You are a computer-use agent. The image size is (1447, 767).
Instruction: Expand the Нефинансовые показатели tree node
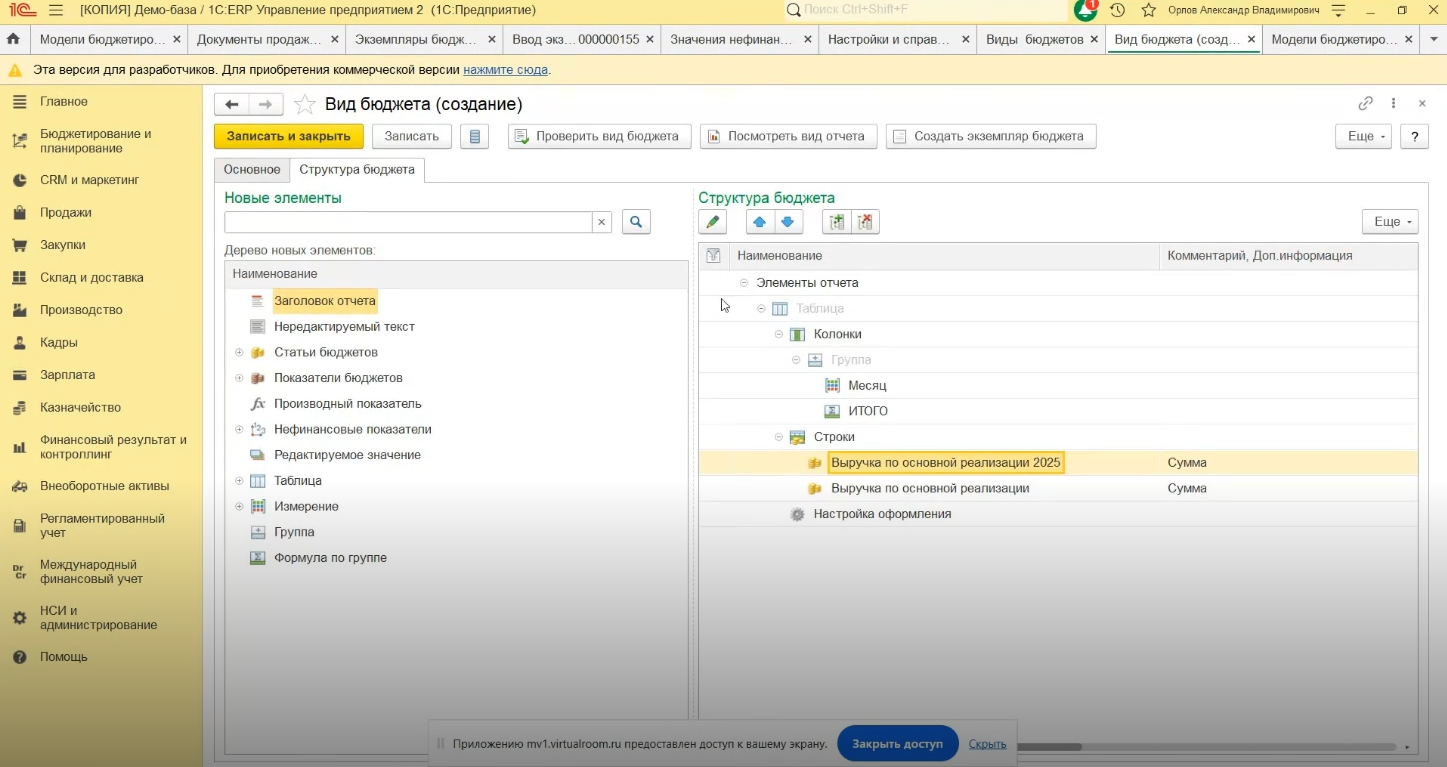point(239,430)
